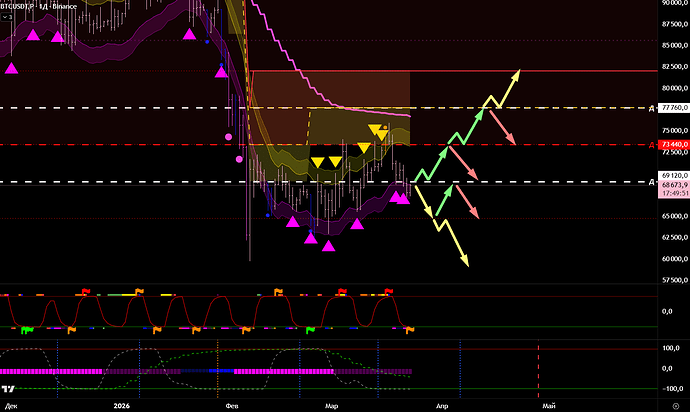The image size is (690, 412).
Task: Click the Май label on the time axis
Action: tap(548, 406)
